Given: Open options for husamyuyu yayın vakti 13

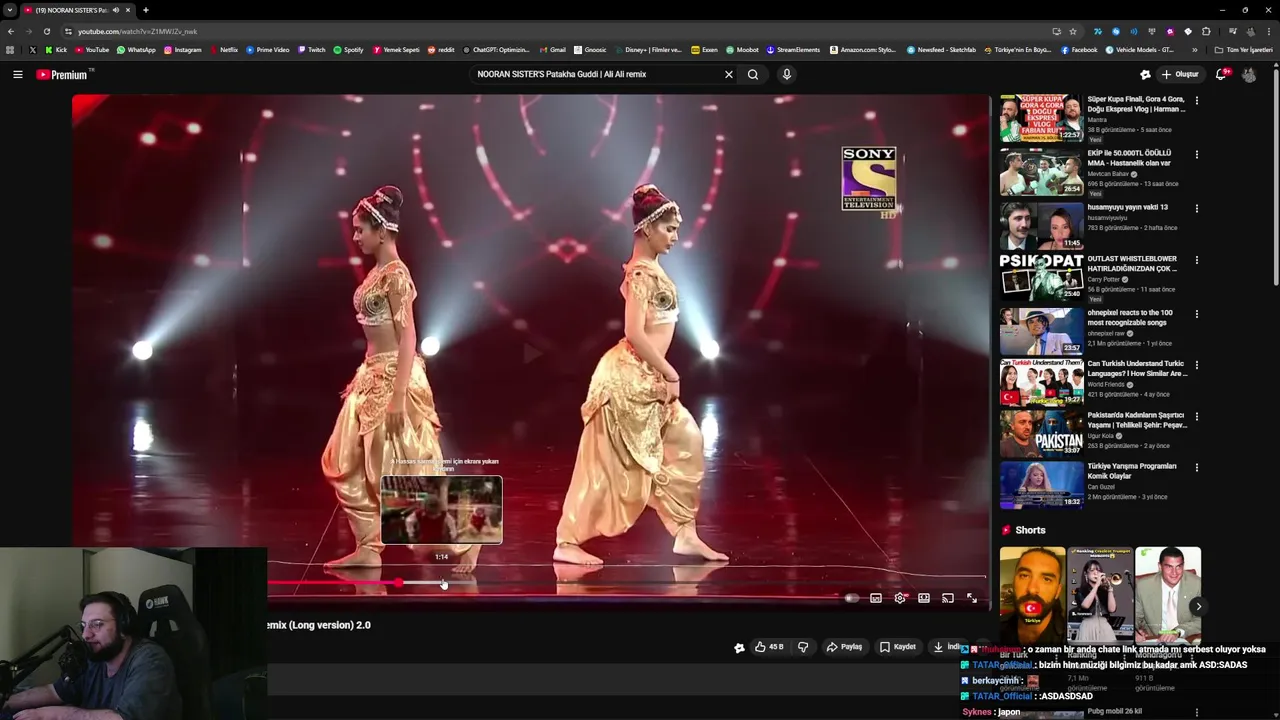Looking at the screenshot, I should [1197, 208].
